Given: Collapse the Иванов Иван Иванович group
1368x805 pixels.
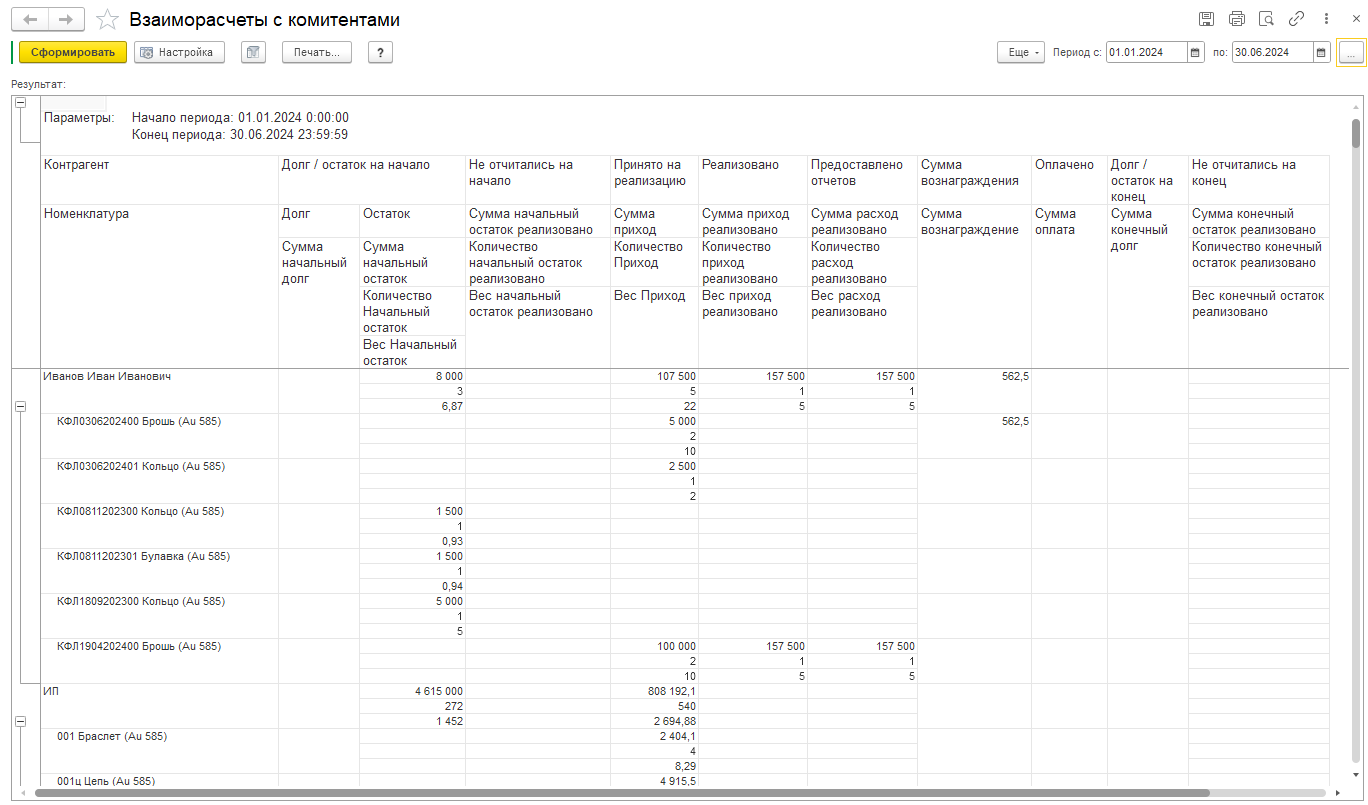Looking at the screenshot, I should click(x=20, y=407).
